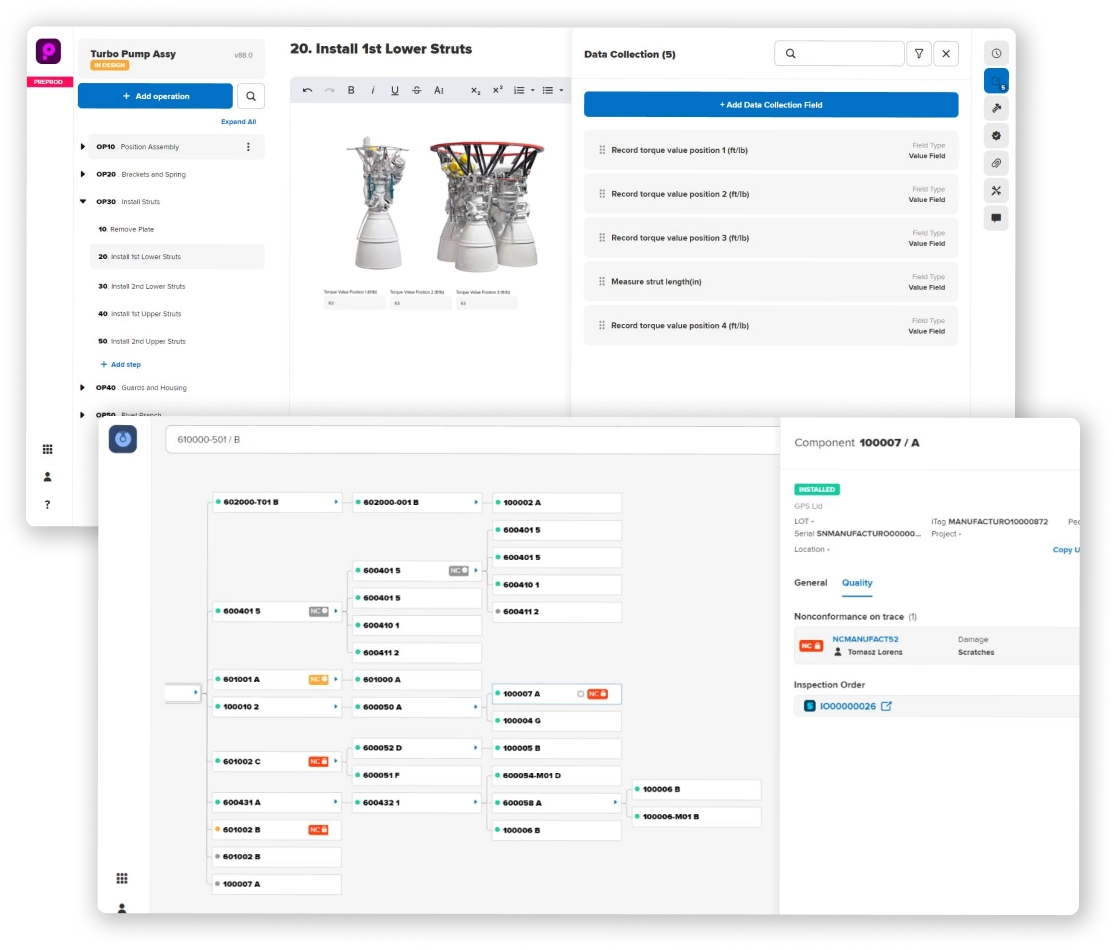This screenshot has width=1114, height=950.
Task: Open the three-dot menu on OP10 row
Action: coord(248,147)
